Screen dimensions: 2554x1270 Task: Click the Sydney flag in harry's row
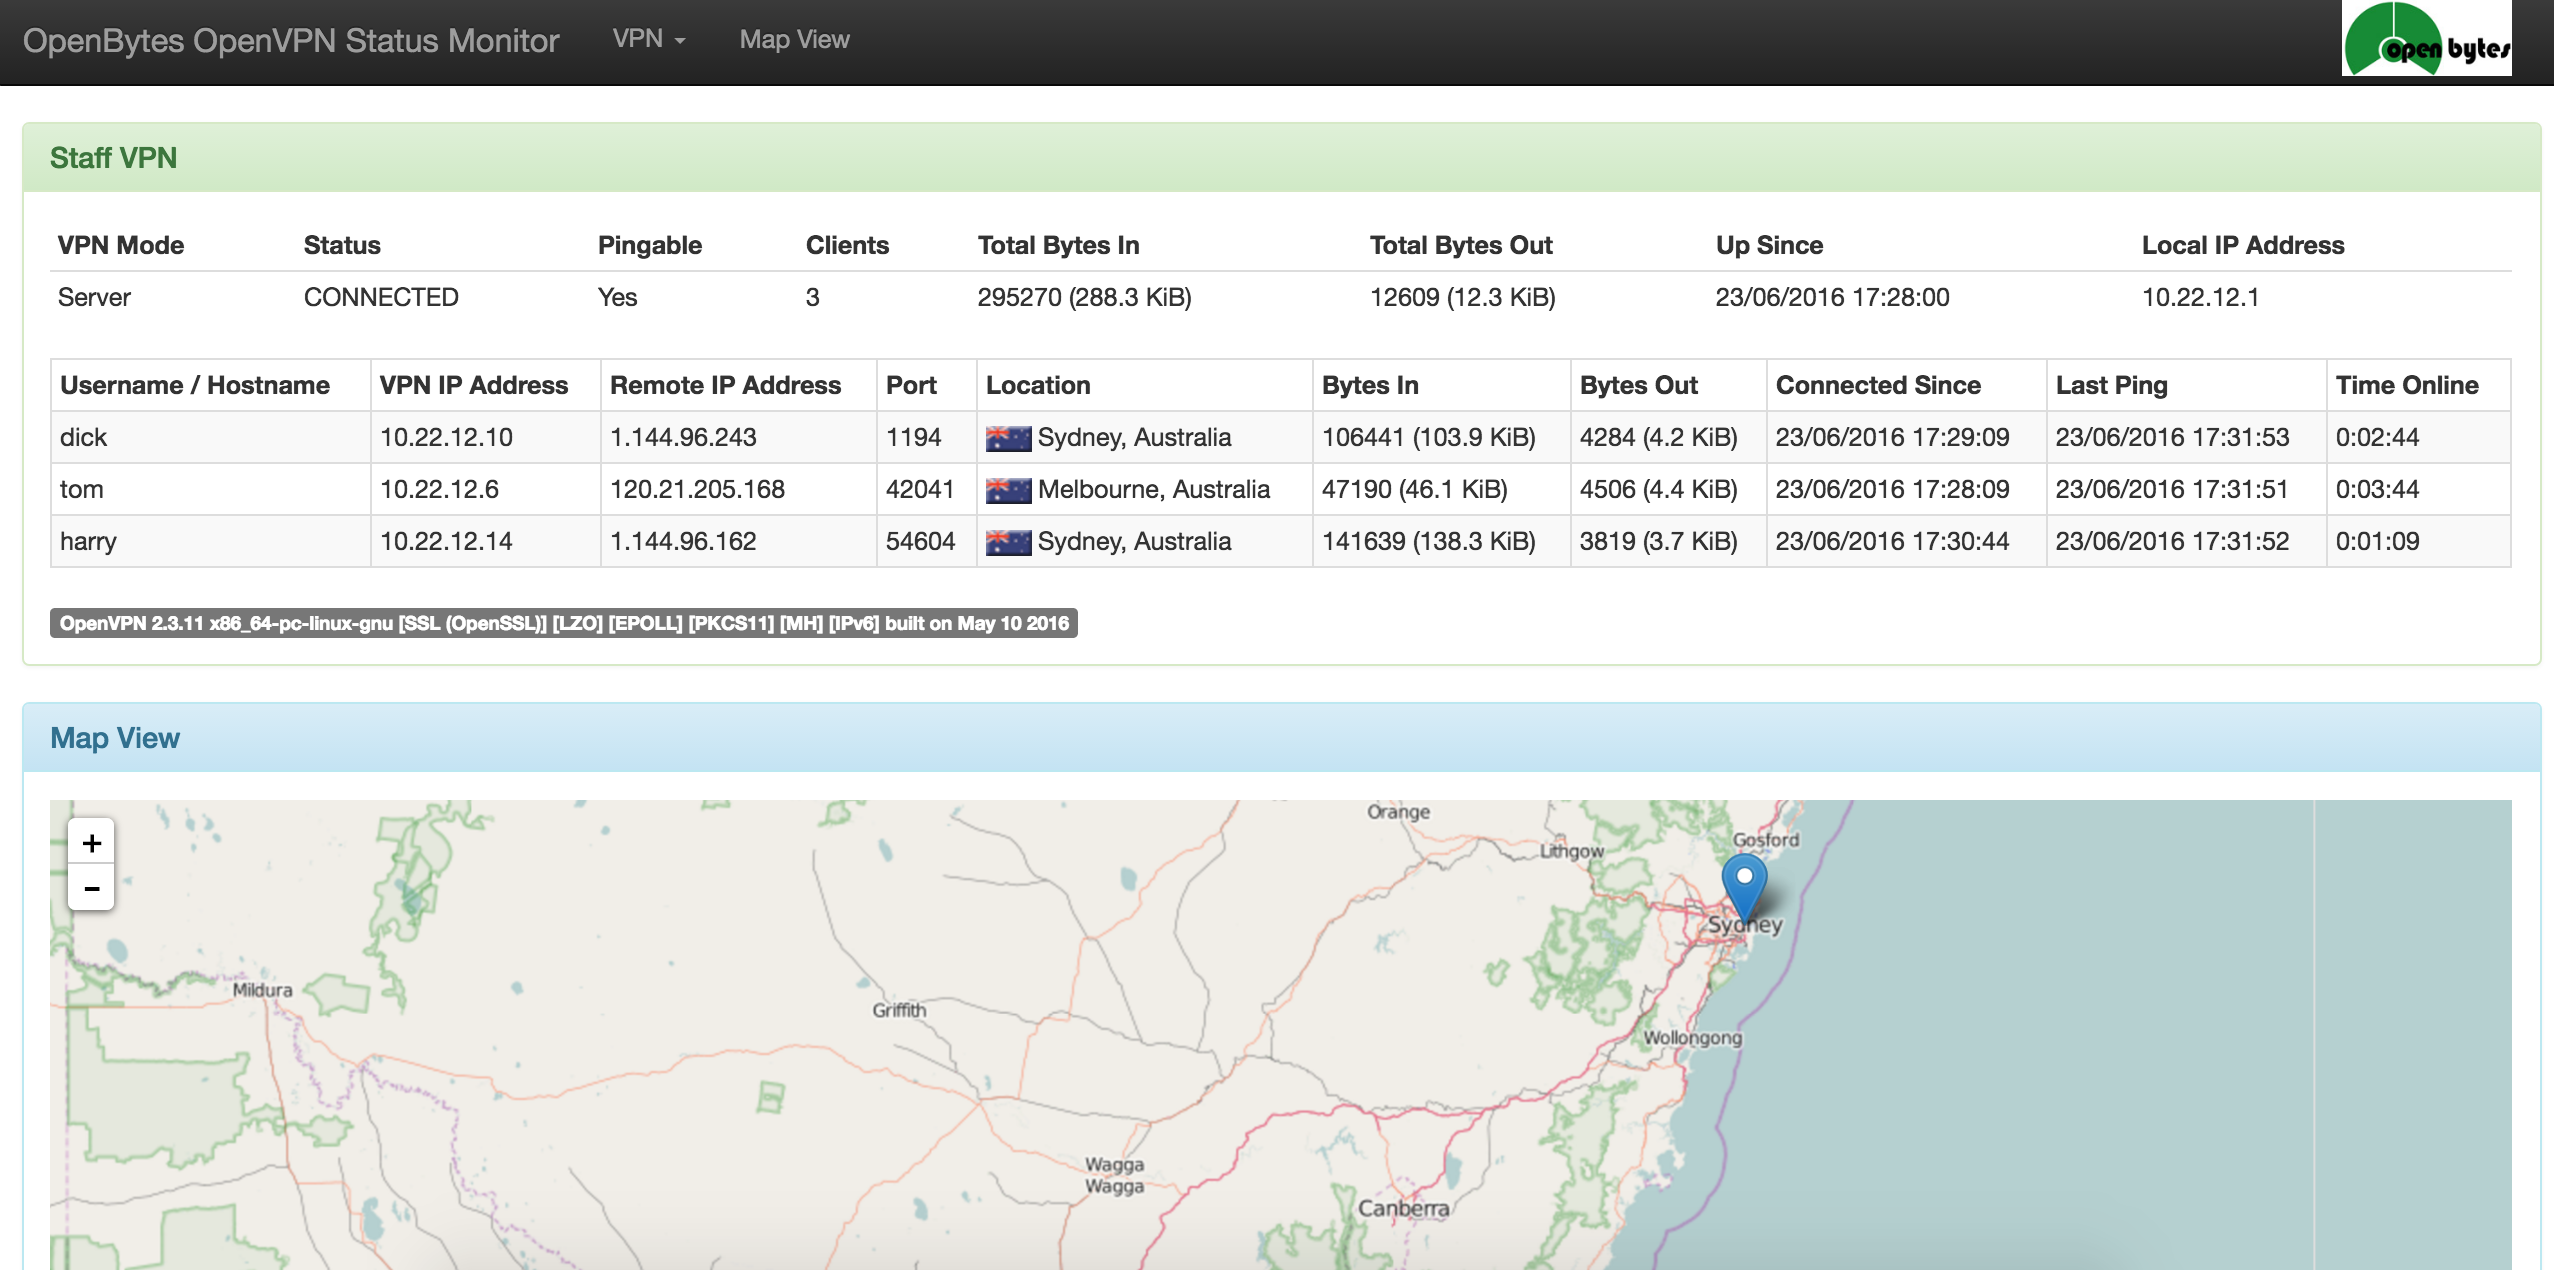pyautogui.click(x=1009, y=541)
